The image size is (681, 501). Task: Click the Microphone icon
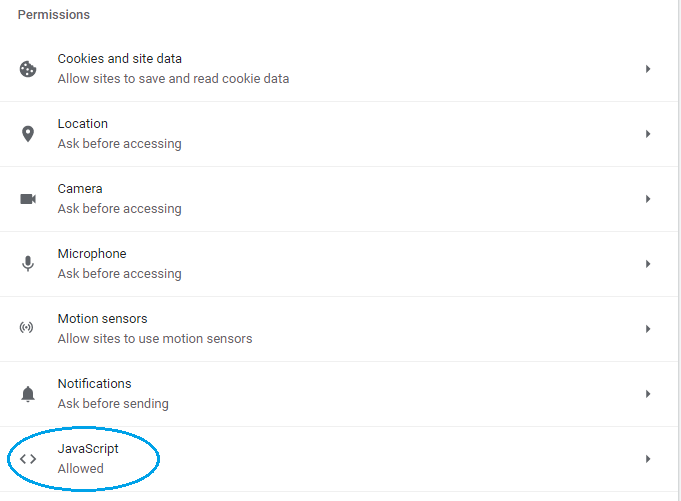coord(28,264)
